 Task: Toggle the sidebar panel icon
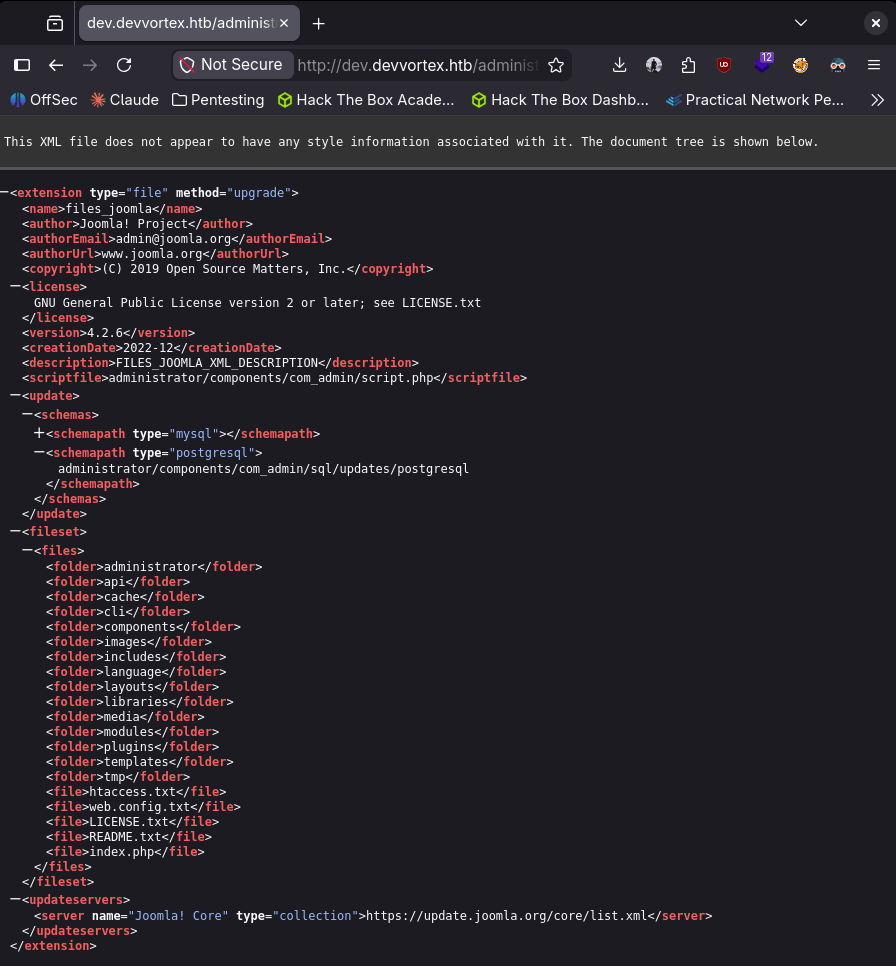click(x=21, y=65)
